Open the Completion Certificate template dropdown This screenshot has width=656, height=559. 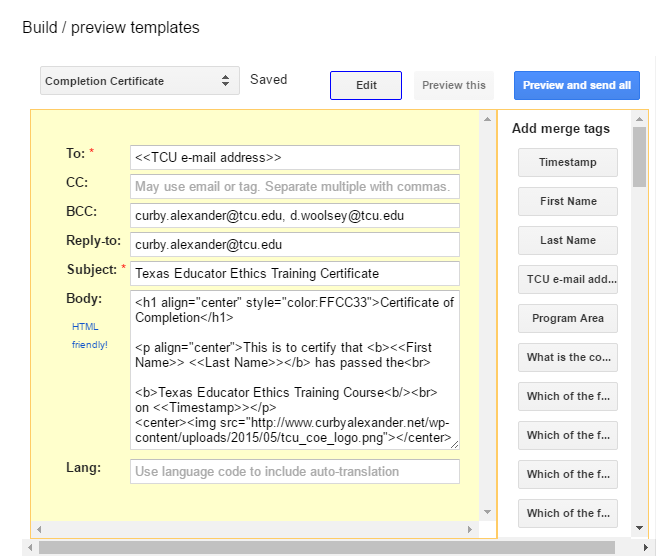[x=140, y=81]
